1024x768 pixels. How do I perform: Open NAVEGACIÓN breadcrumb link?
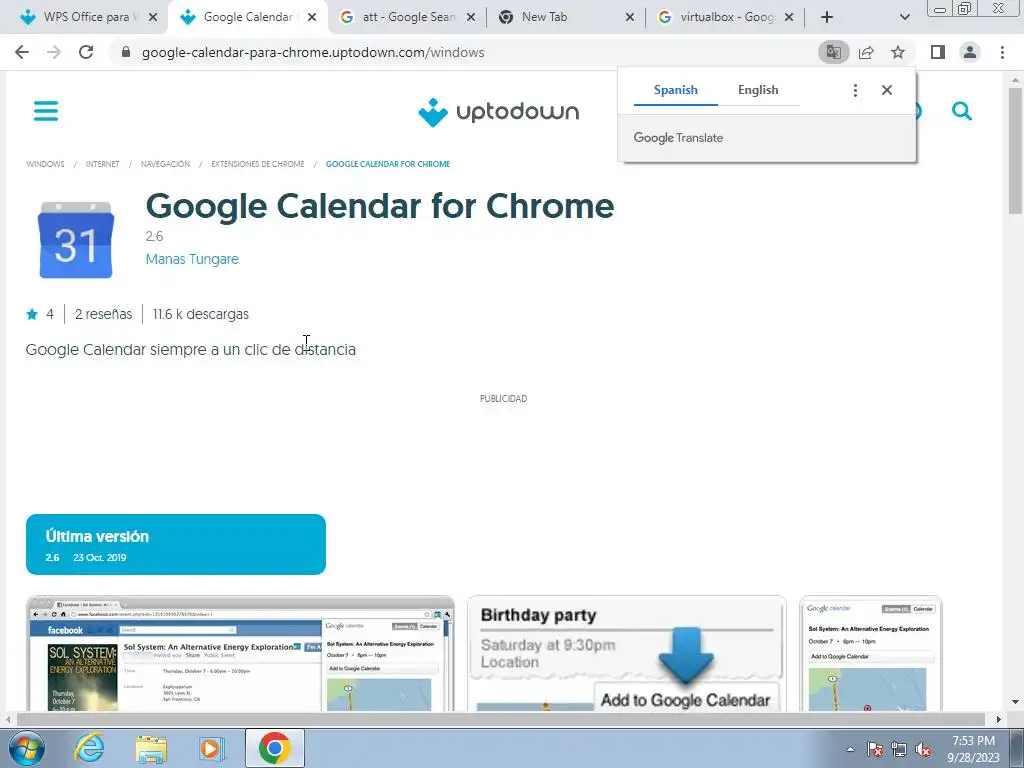click(x=165, y=164)
